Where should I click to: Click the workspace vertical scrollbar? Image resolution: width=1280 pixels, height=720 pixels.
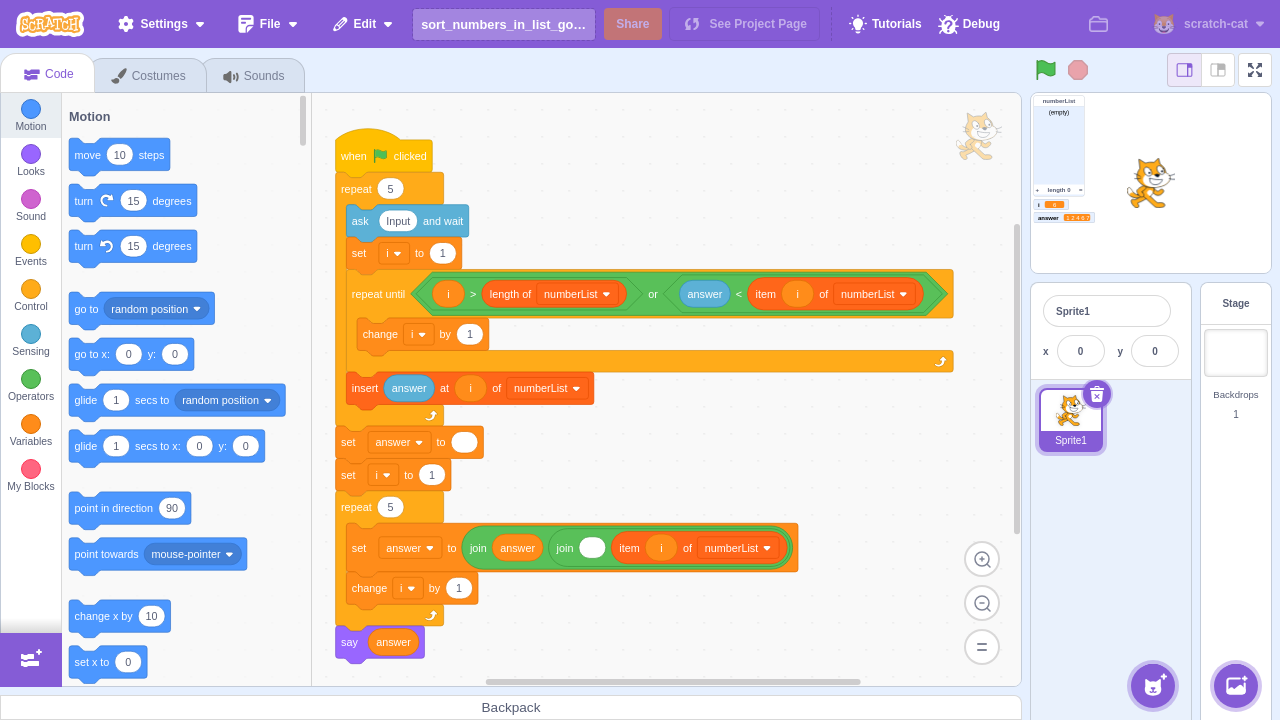(x=1017, y=379)
